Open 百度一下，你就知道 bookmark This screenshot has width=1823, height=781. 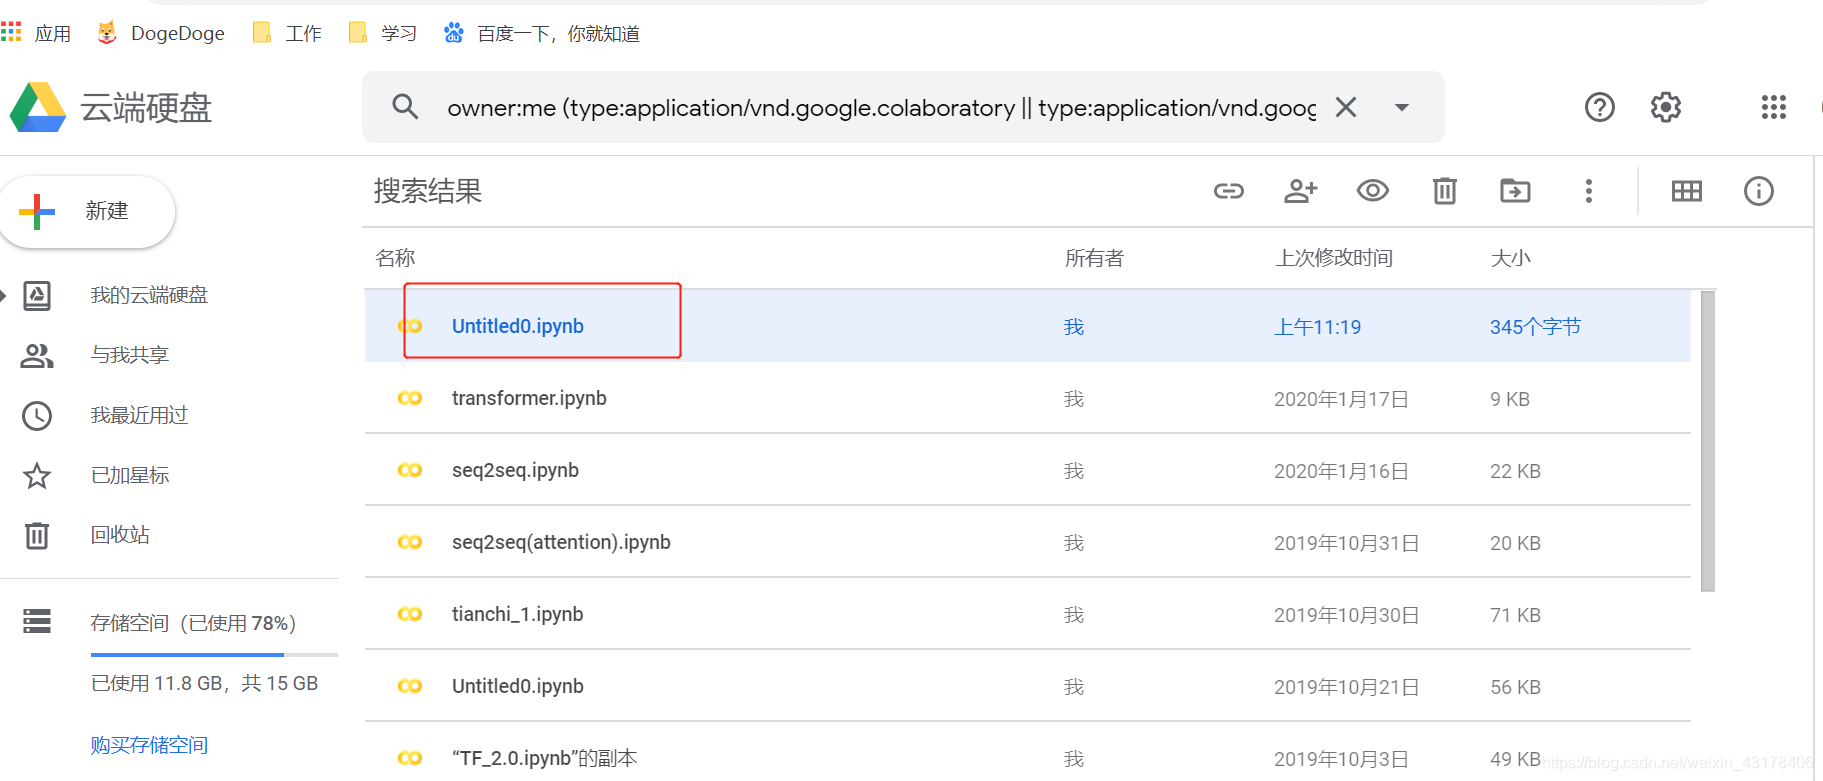(x=542, y=33)
